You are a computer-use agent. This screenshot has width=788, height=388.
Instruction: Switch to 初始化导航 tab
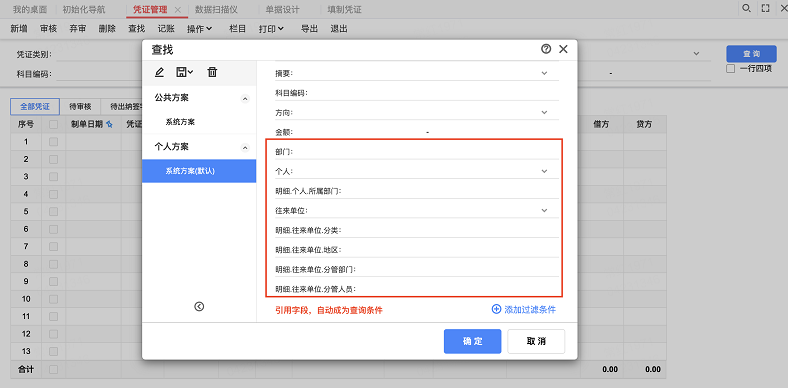pyautogui.click(x=84, y=10)
